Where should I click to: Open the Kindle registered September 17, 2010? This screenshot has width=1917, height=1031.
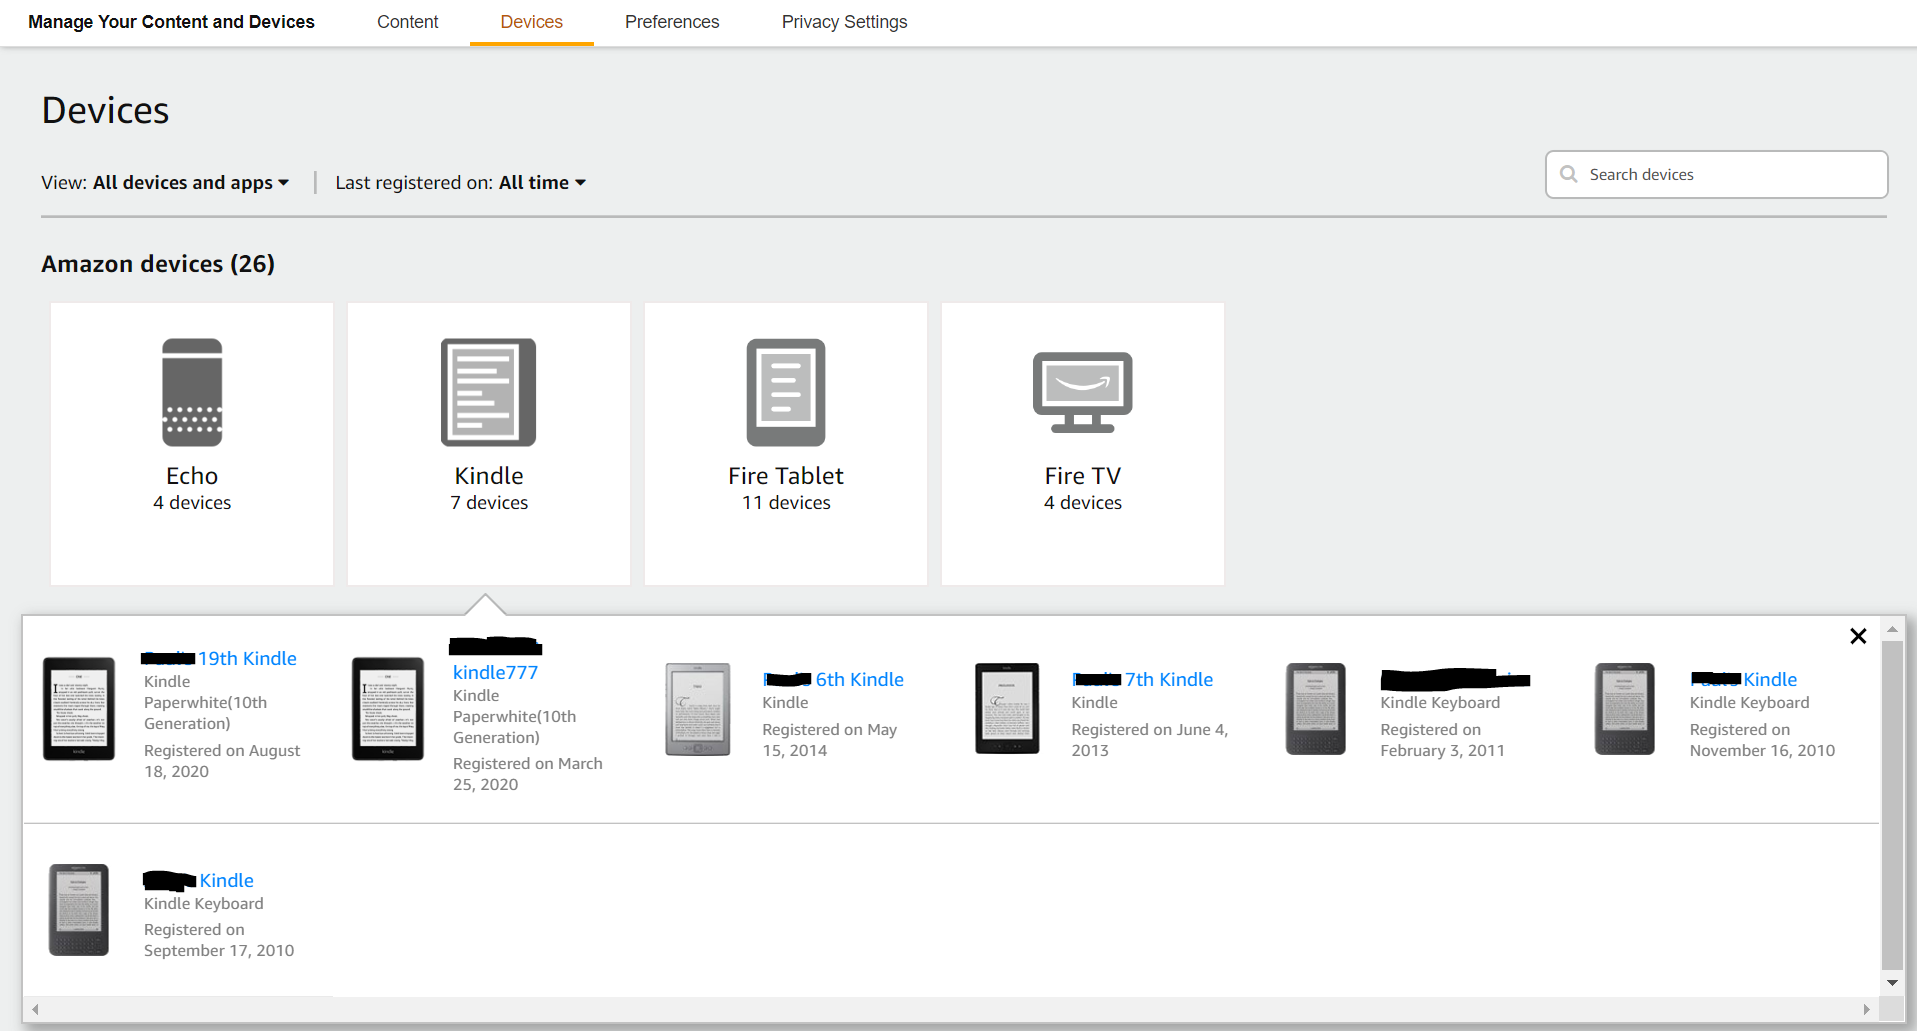point(226,881)
